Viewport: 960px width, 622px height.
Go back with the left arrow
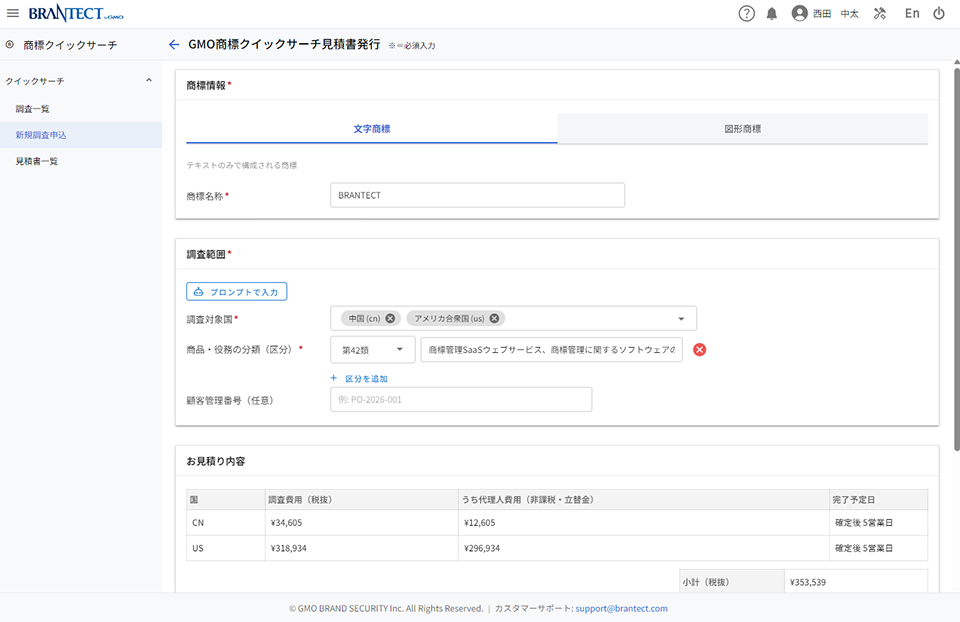click(174, 45)
